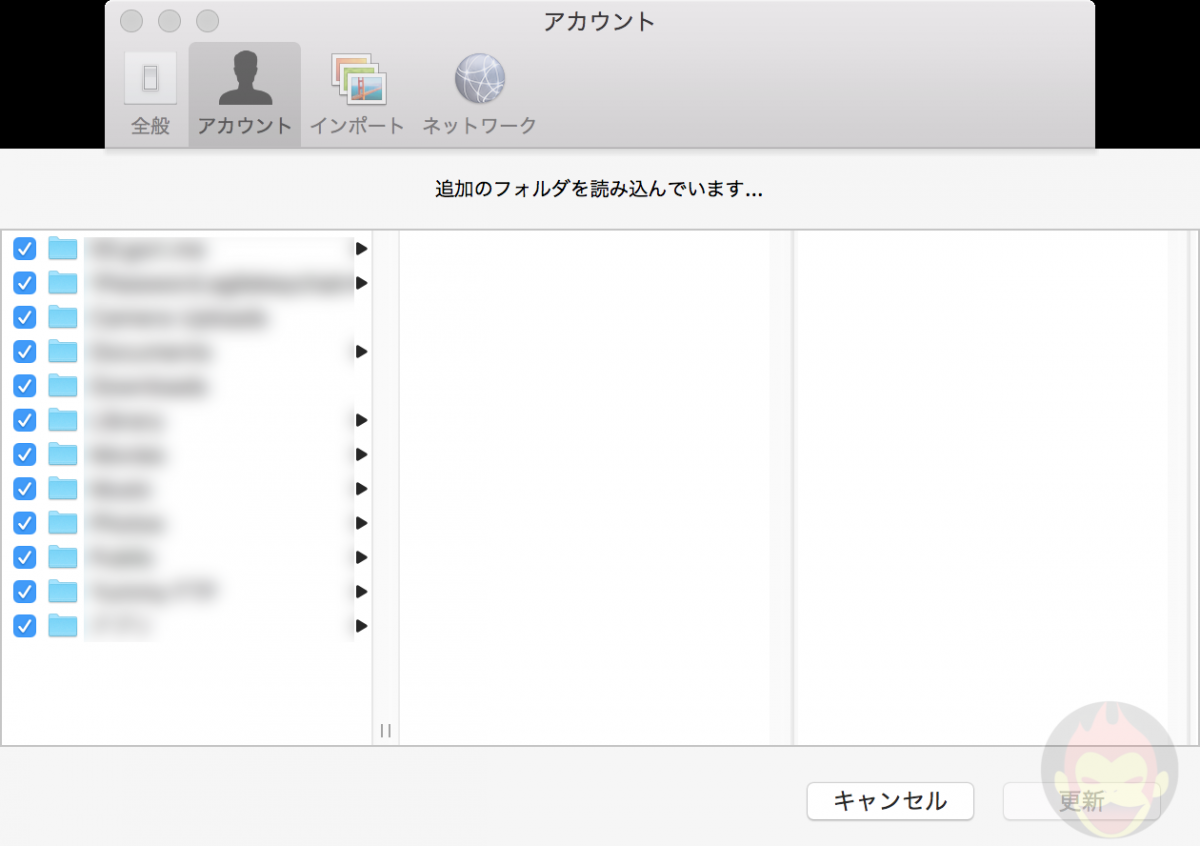Click the eighth folder icon in the sidebar

62,489
